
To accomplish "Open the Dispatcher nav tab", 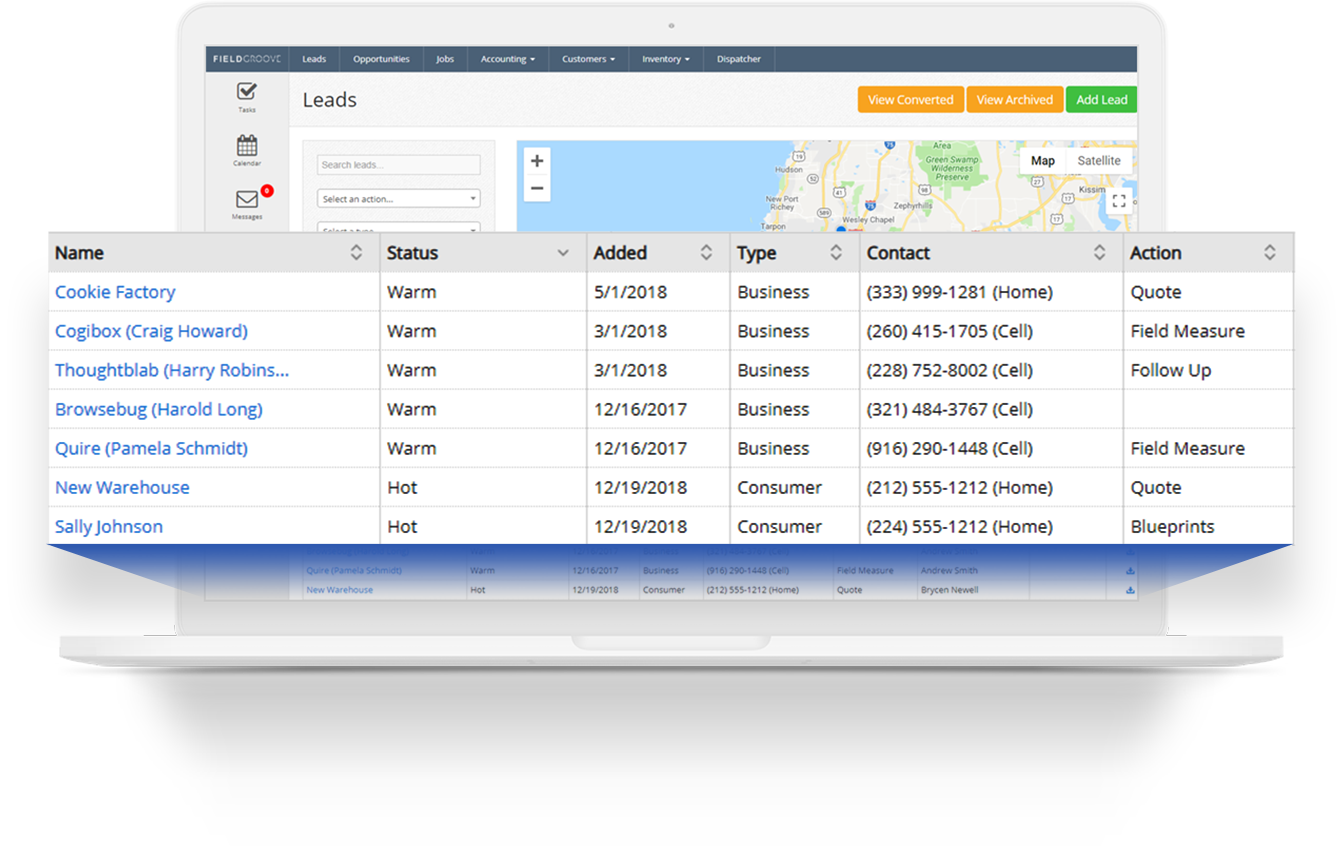I will 739,59.
